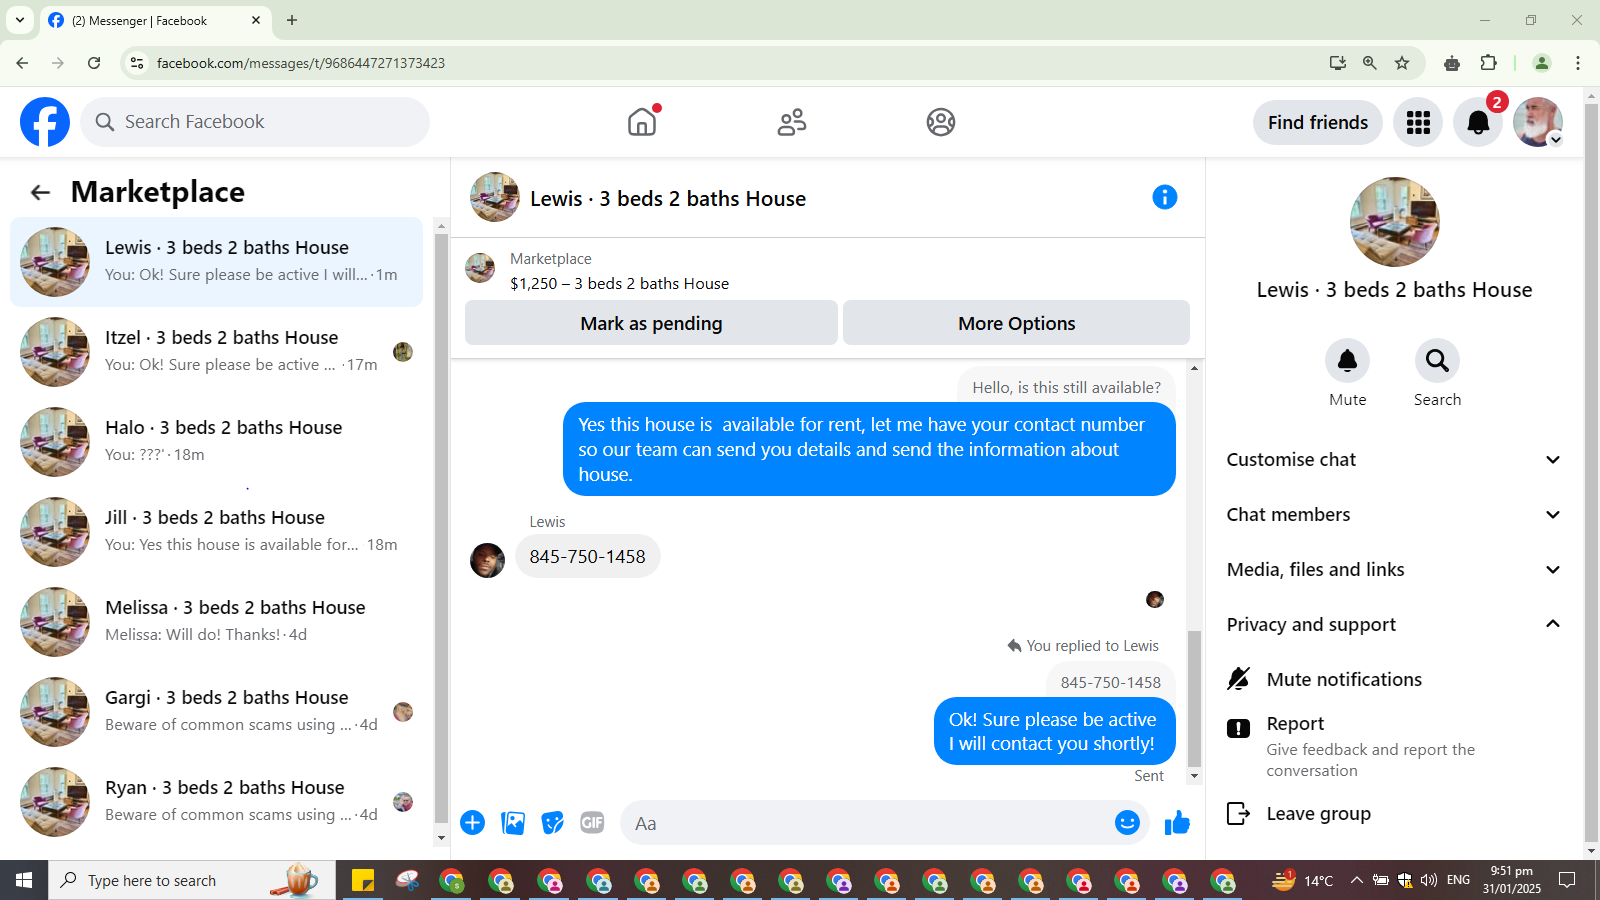Choose a GIF to send
The image size is (1600, 900).
point(592,823)
